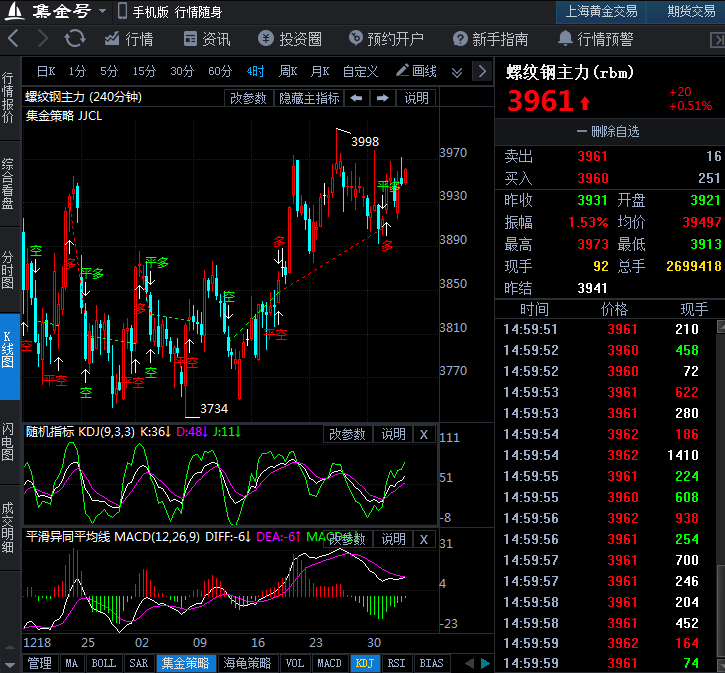Viewport: 725px width, 673px height.
Task: Open 说明 in MACD panel
Action: 393,539
